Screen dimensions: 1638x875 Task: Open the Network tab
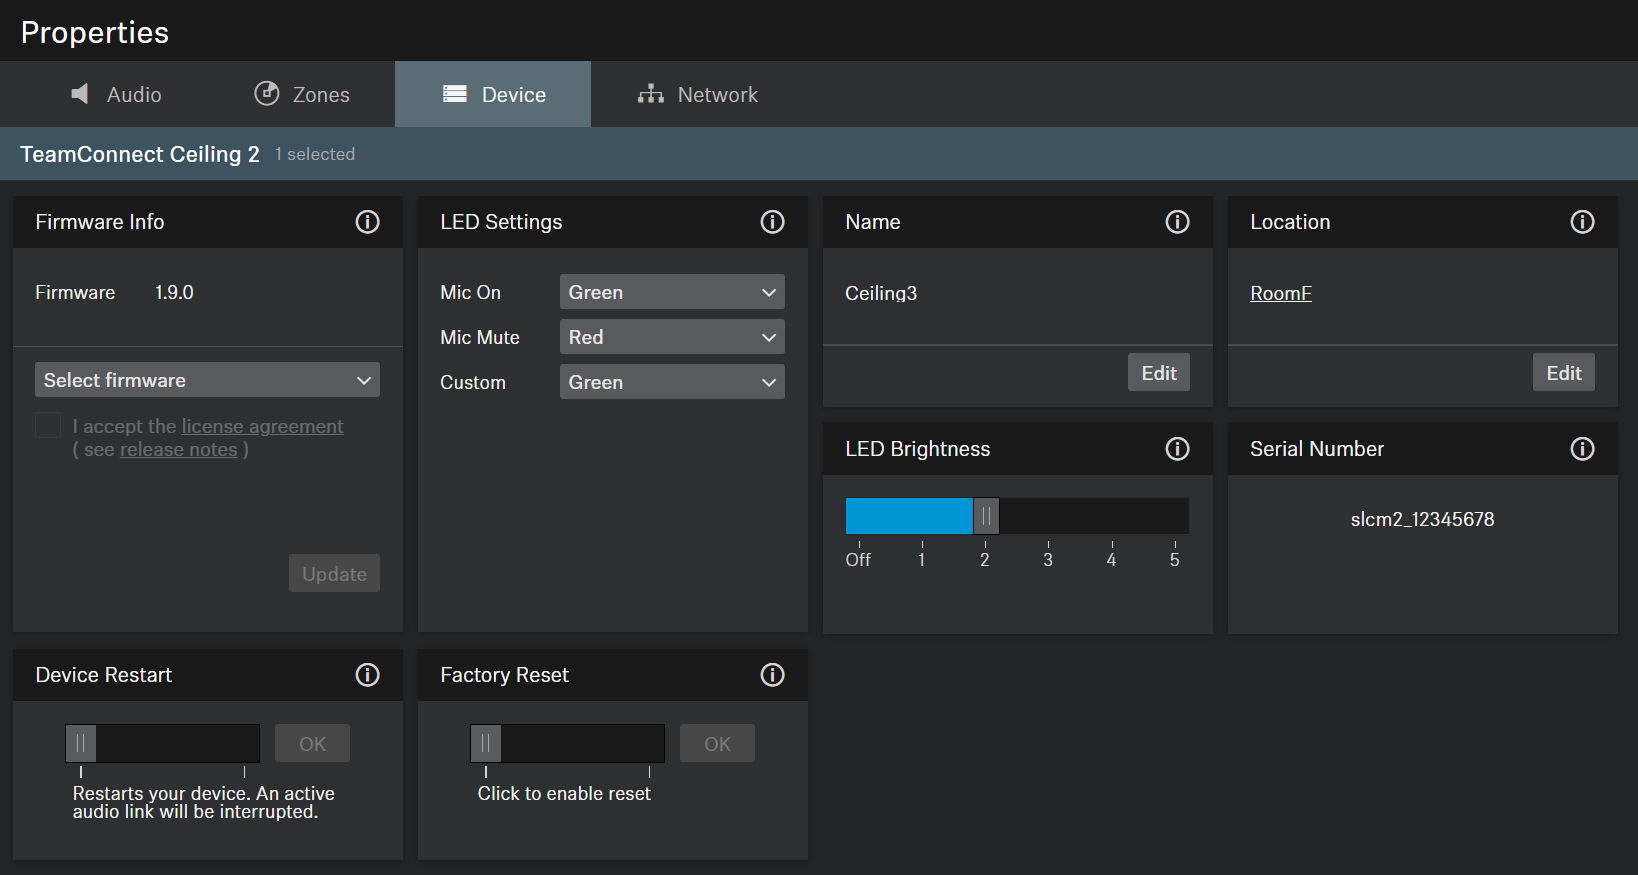point(698,94)
